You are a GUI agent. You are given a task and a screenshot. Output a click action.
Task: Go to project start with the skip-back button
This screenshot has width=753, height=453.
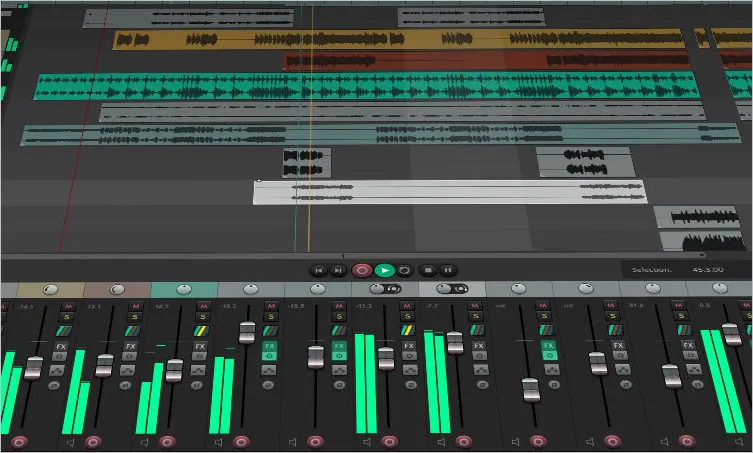point(318,270)
